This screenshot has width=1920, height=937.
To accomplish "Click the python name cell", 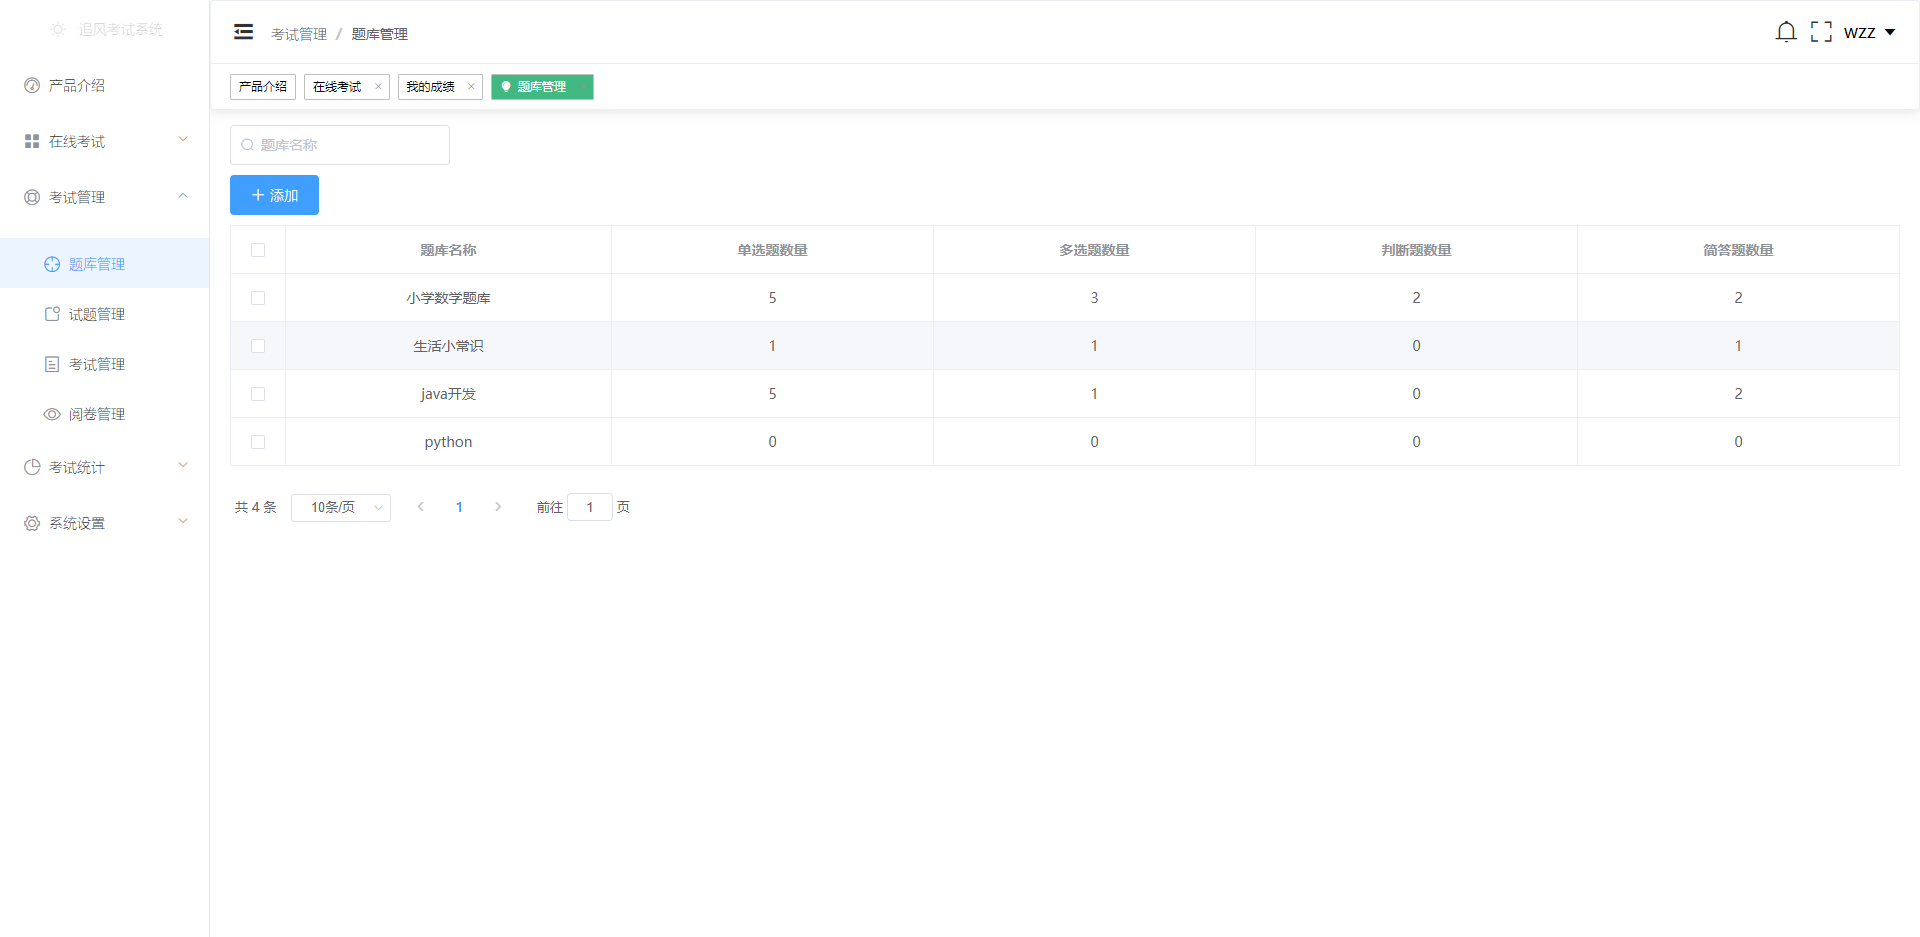I will coord(448,442).
